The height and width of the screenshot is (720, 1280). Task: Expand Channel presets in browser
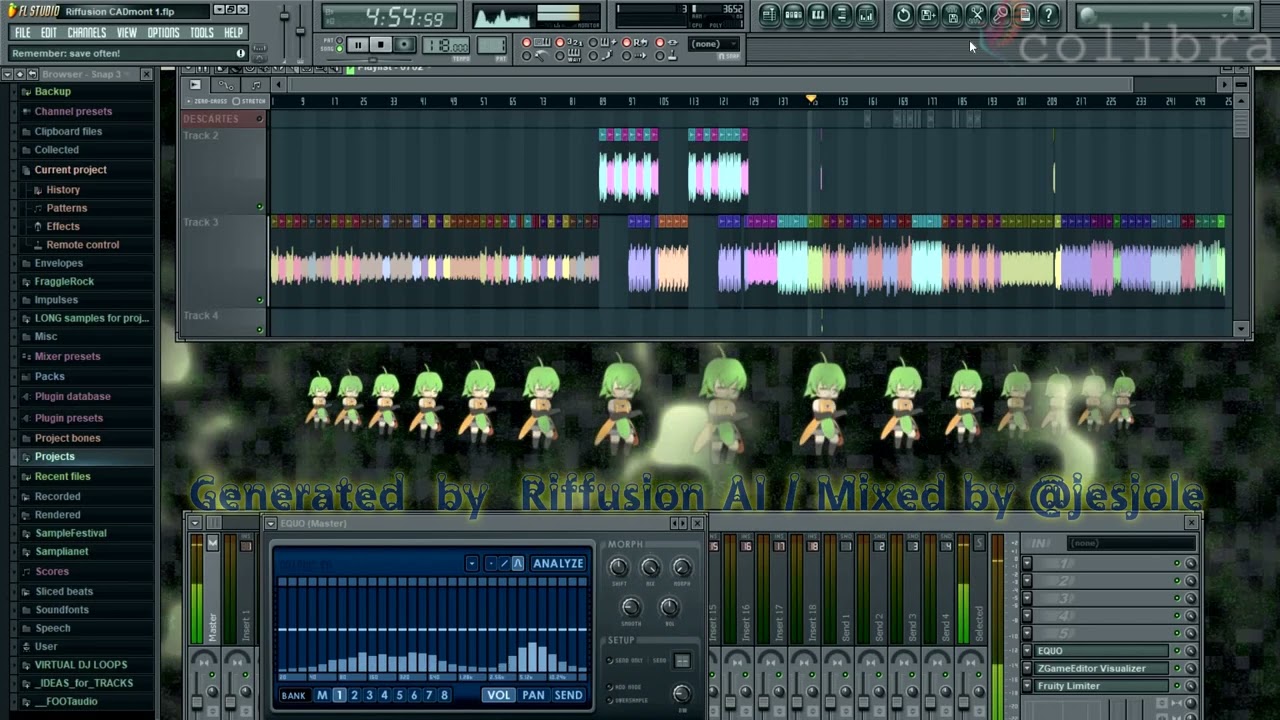(73, 111)
